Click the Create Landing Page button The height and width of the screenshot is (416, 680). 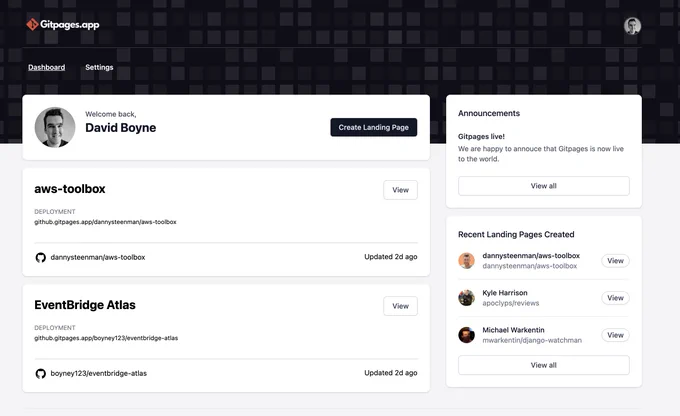(x=373, y=127)
